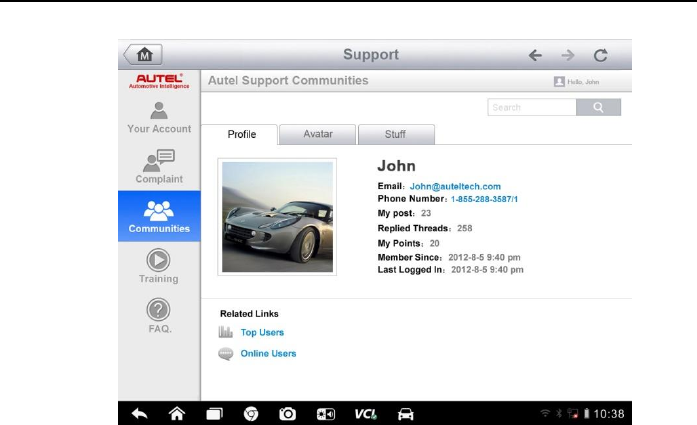Select the Communities sidebar item
Image resolution: width=697 pixels, height=425 pixels.
tap(159, 217)
